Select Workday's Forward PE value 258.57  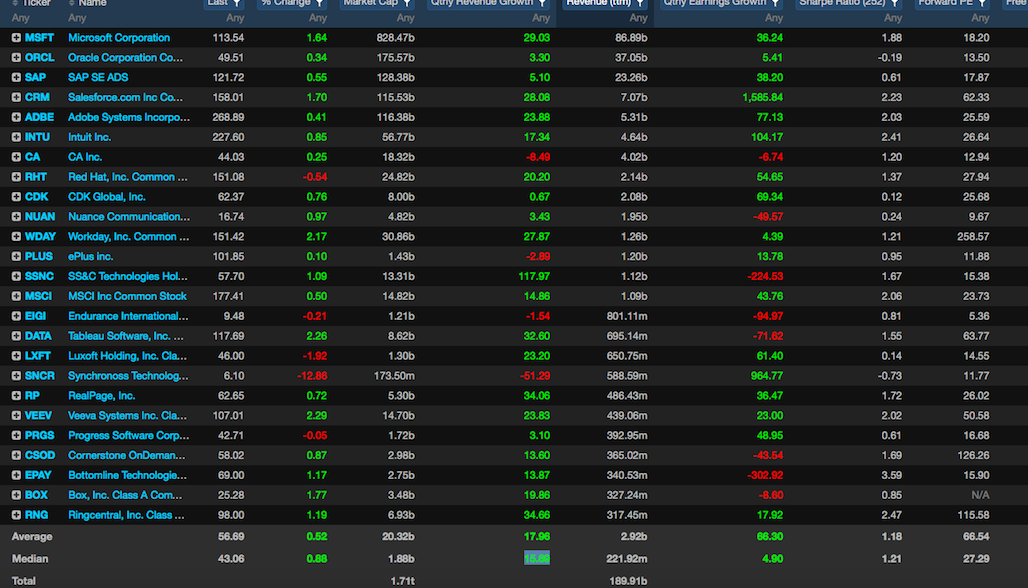click(x=973, y=237)
